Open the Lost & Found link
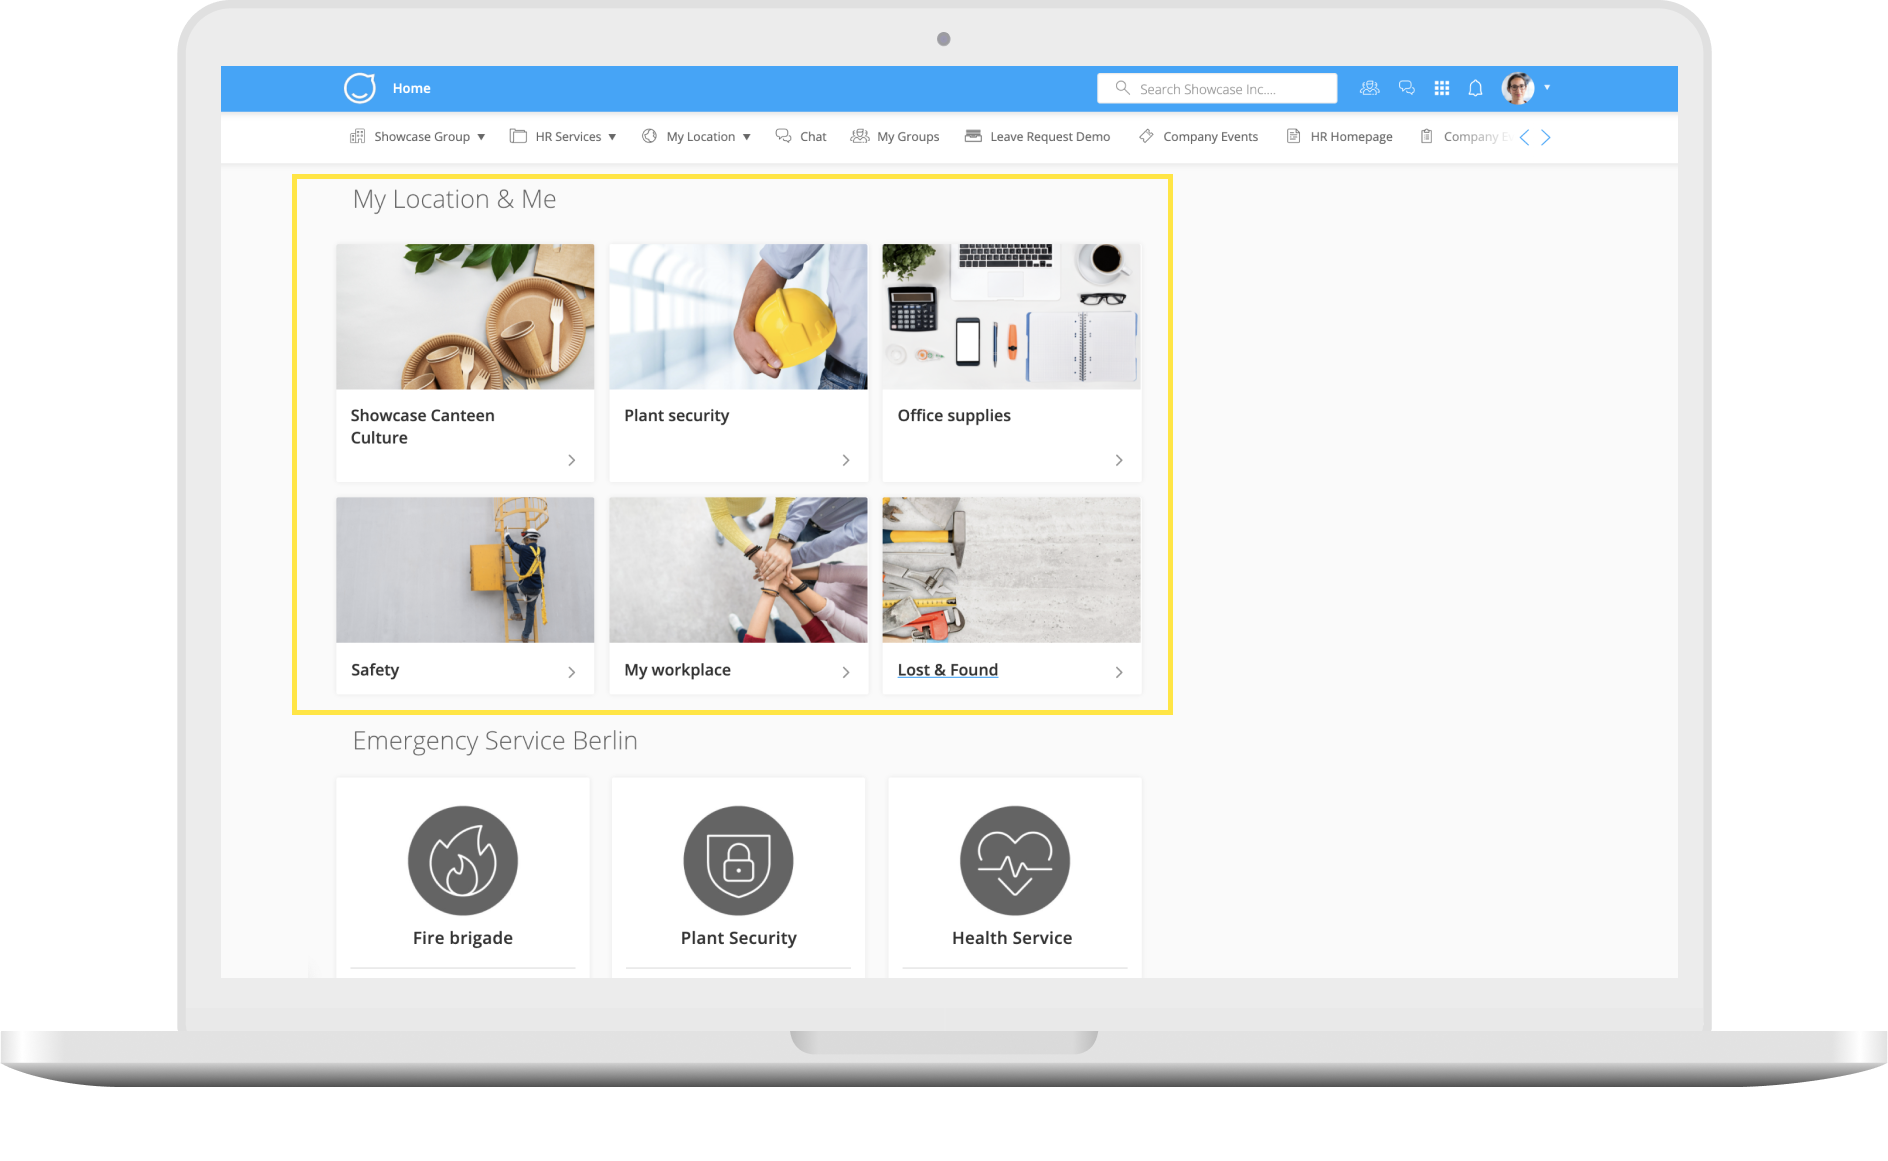This screenshot has width=1888, height=1161. (947, 670)
